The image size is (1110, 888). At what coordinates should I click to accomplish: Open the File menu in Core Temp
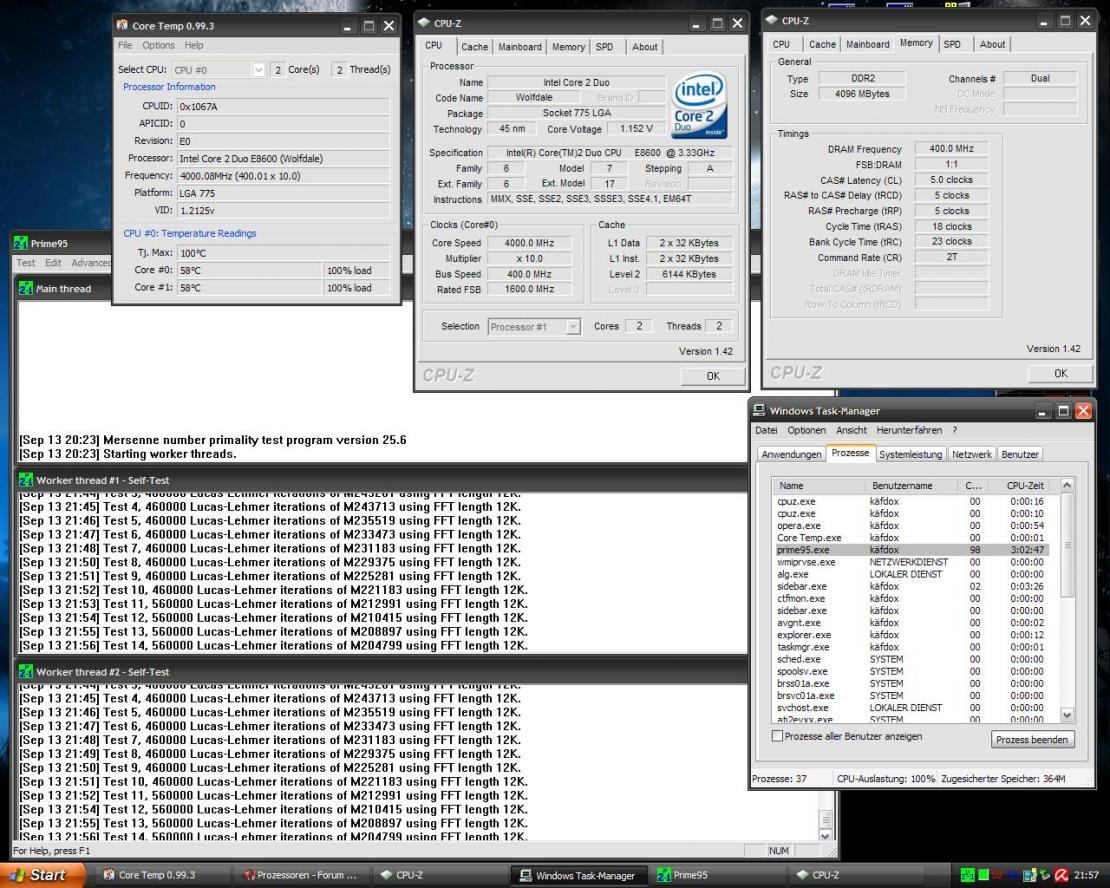click(125, 45)
